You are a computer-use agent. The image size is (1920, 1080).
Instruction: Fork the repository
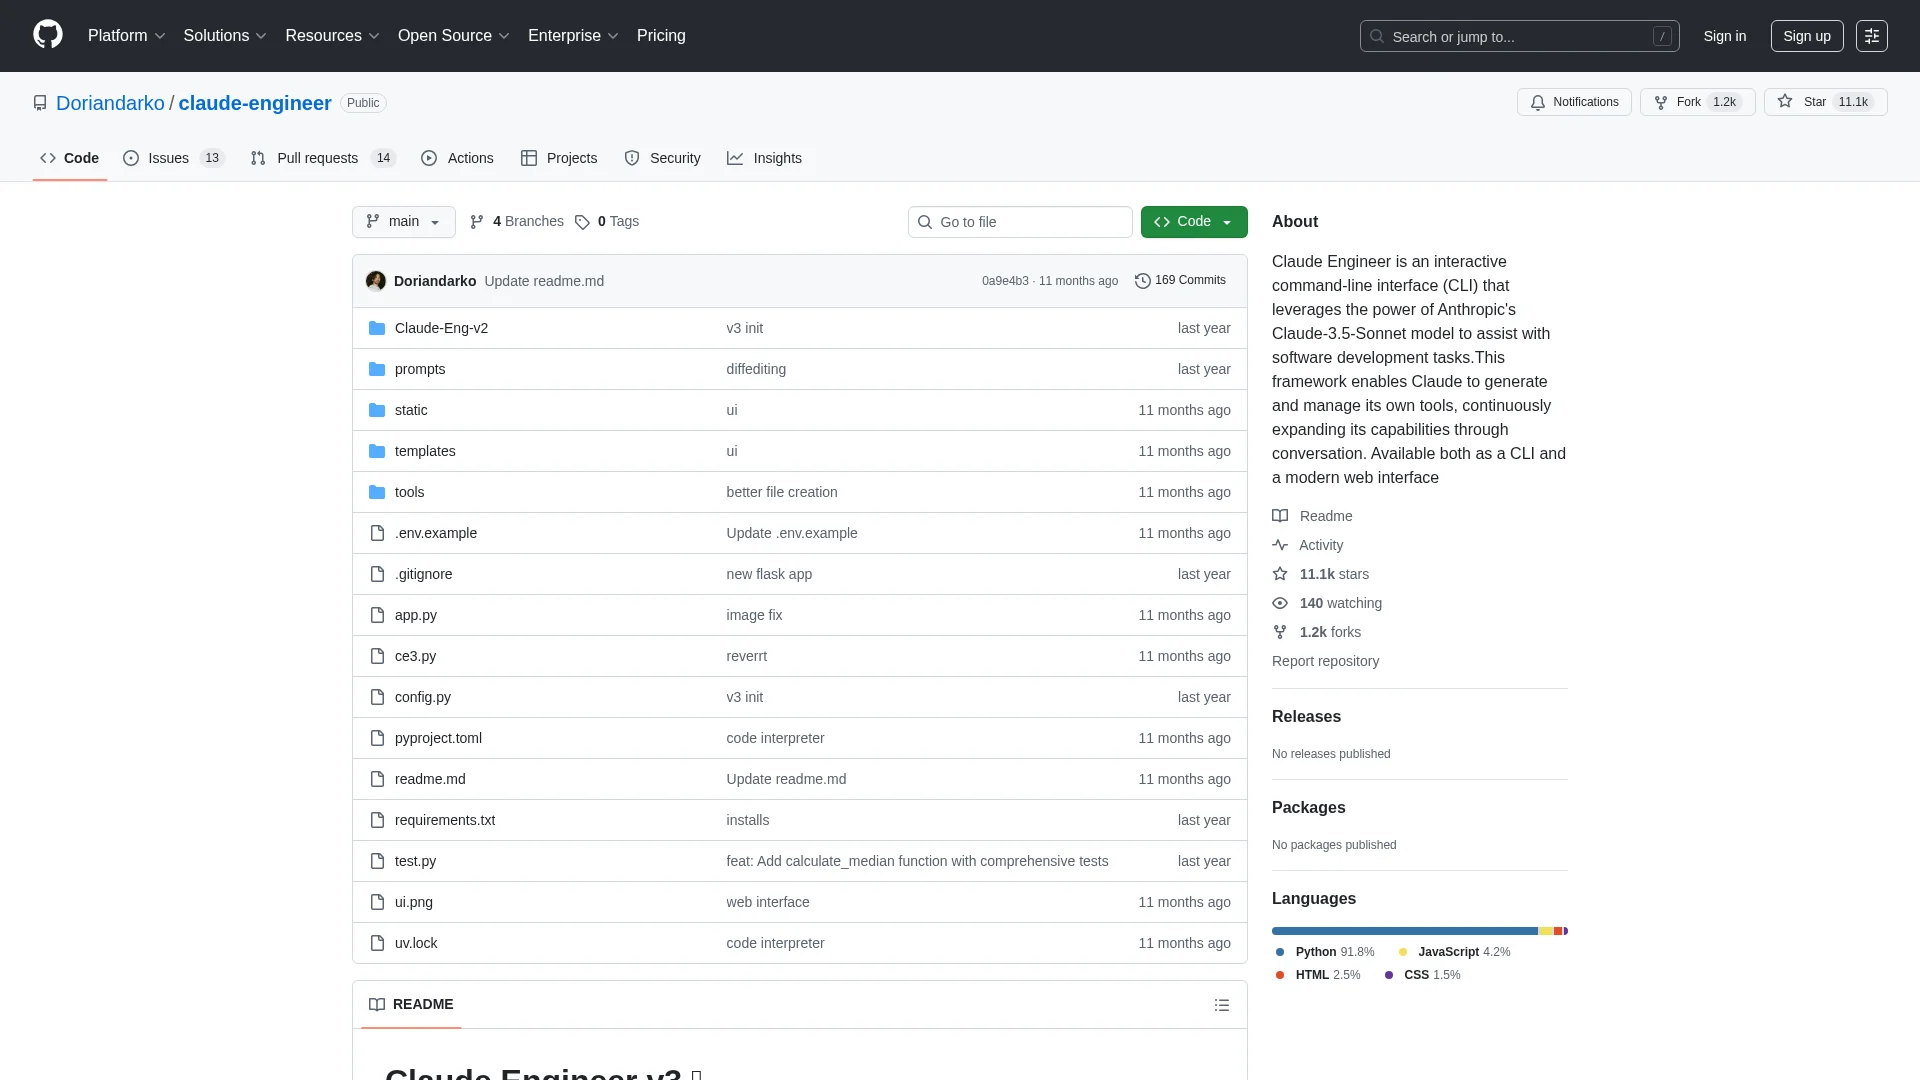(1687, 102)
